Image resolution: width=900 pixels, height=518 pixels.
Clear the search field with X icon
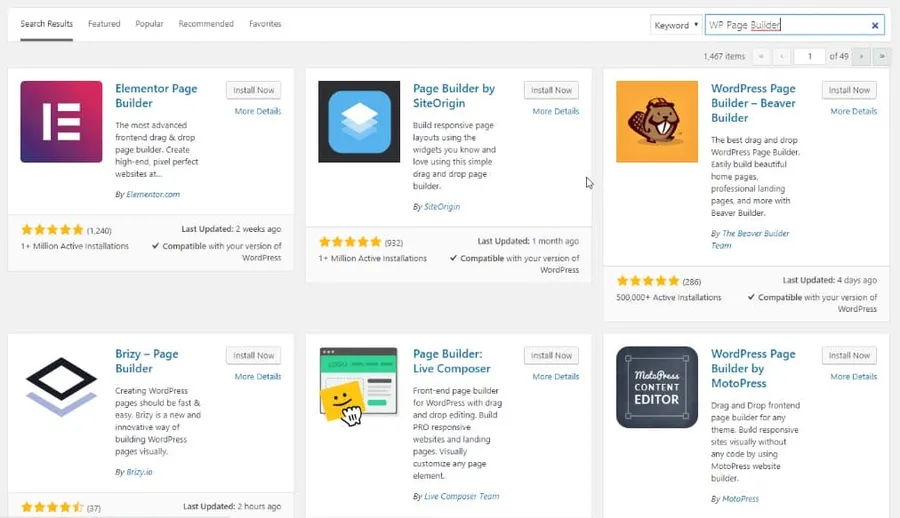[x=875, y=25]
